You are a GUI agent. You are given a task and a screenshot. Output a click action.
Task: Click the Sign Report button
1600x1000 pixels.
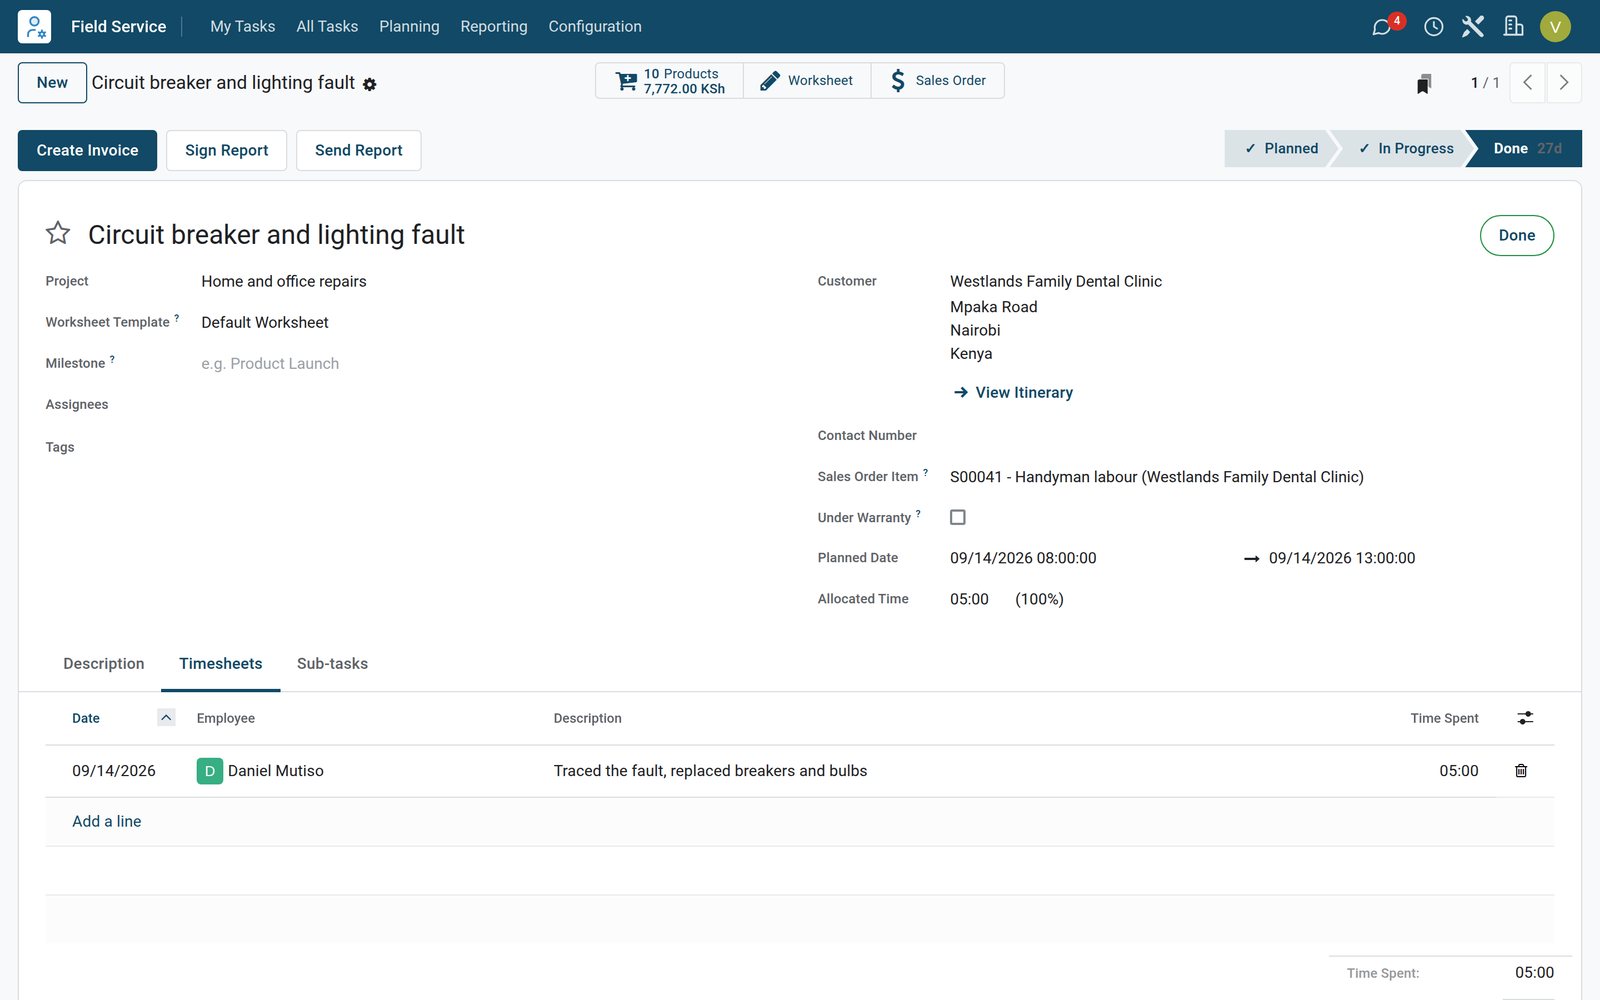click(x=227, y=150)
